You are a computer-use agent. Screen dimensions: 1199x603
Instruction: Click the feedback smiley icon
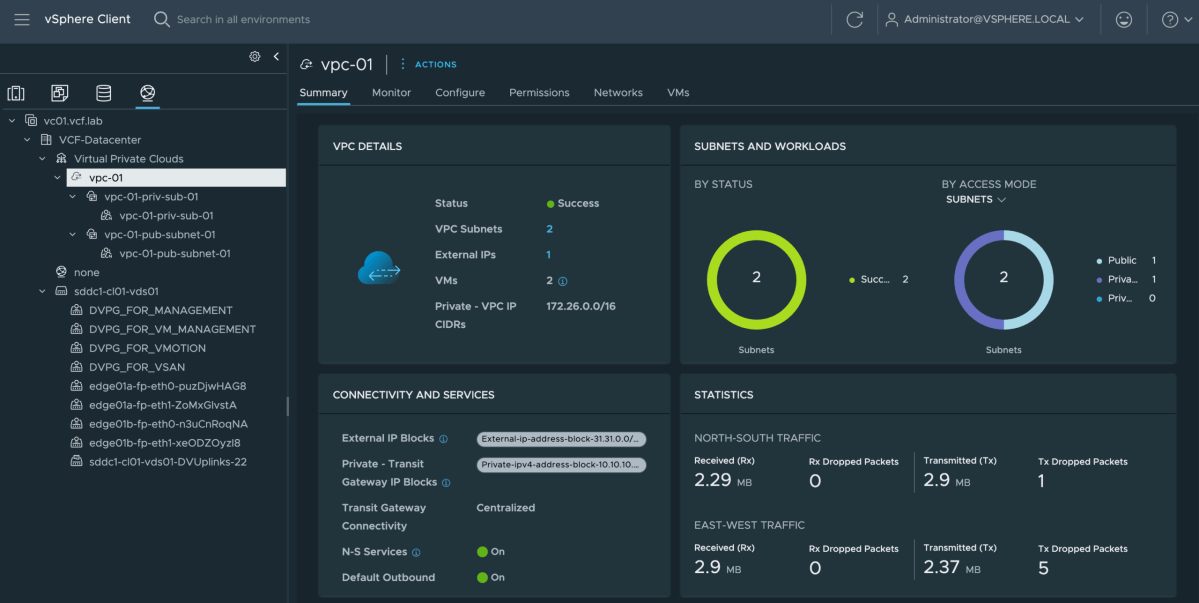coord(1124,19)
